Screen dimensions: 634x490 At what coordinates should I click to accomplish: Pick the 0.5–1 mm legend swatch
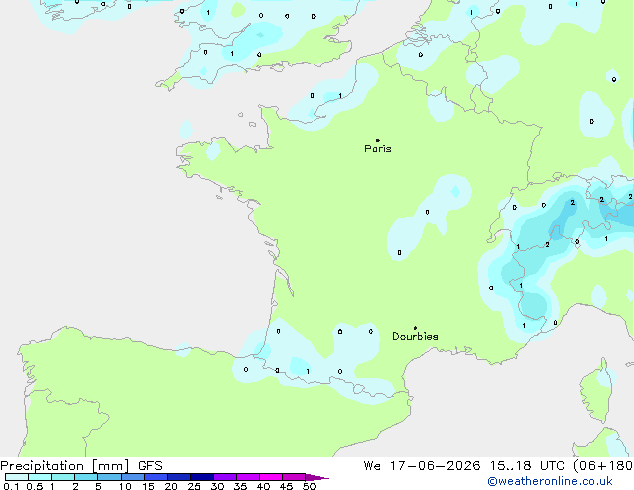pyautogui.click(x=40, y=477)
